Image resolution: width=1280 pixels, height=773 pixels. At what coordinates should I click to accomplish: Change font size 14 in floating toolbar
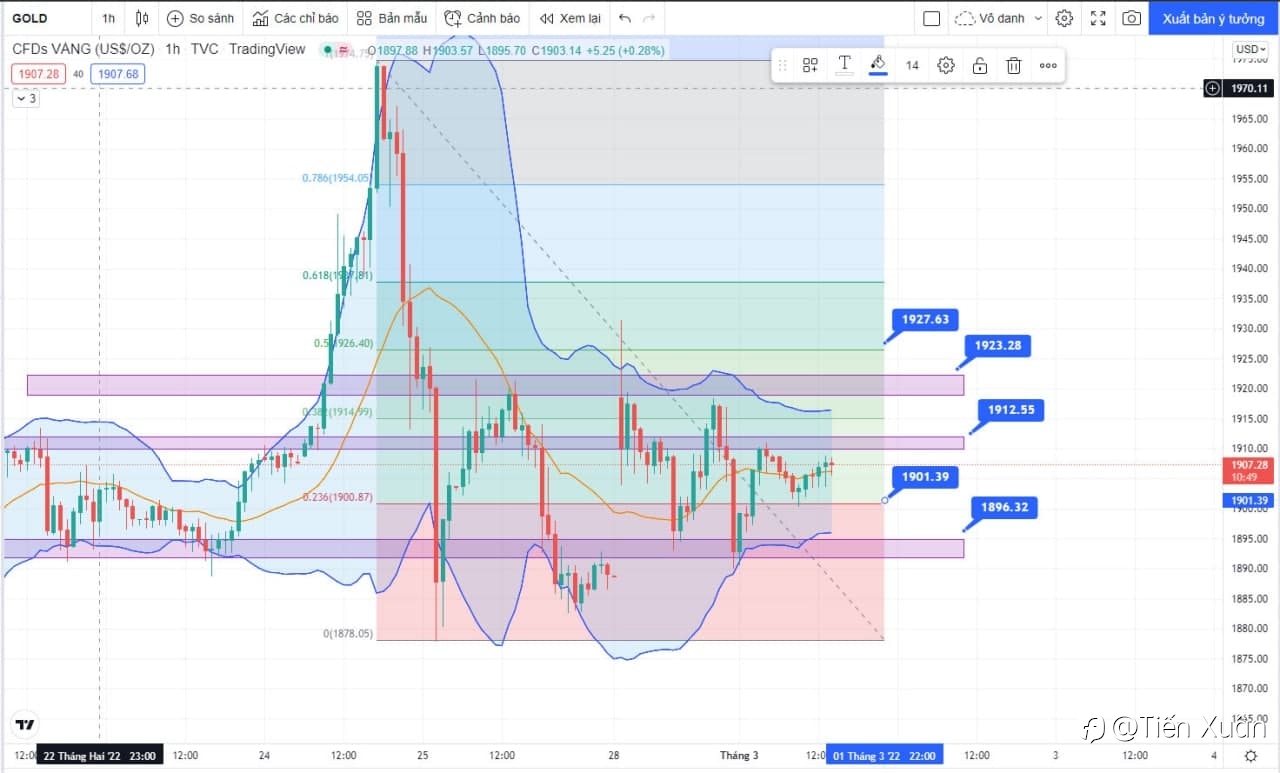pos(912,65)
